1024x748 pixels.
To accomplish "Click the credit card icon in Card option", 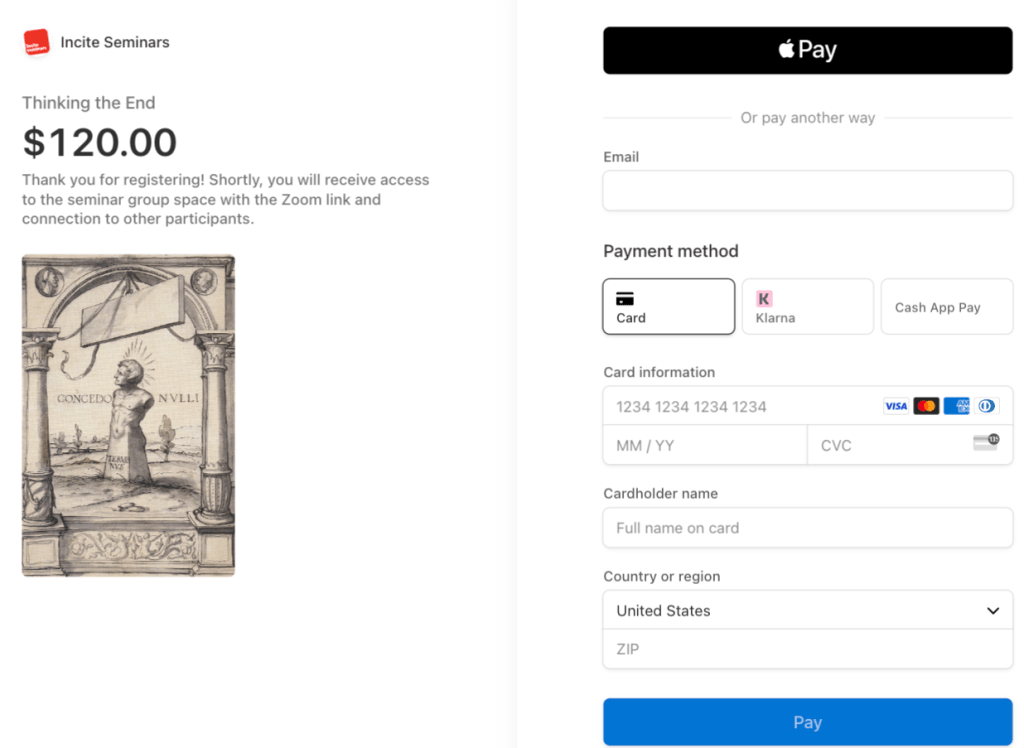I will 625,298.
